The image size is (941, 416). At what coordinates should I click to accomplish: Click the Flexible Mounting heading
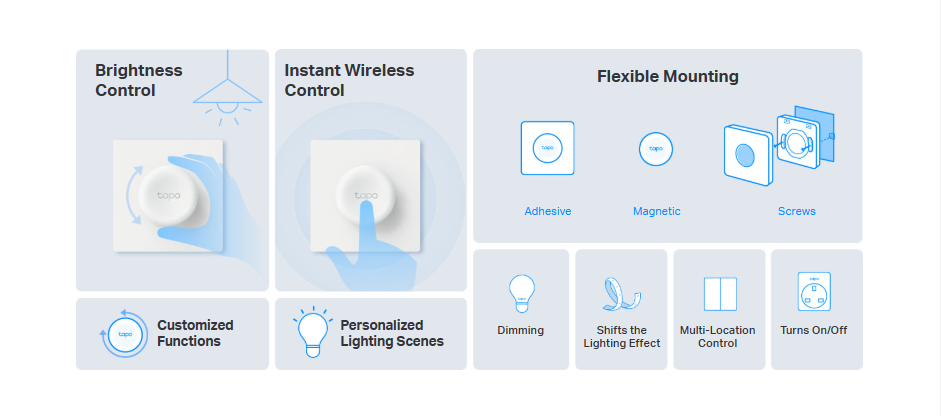667,77
